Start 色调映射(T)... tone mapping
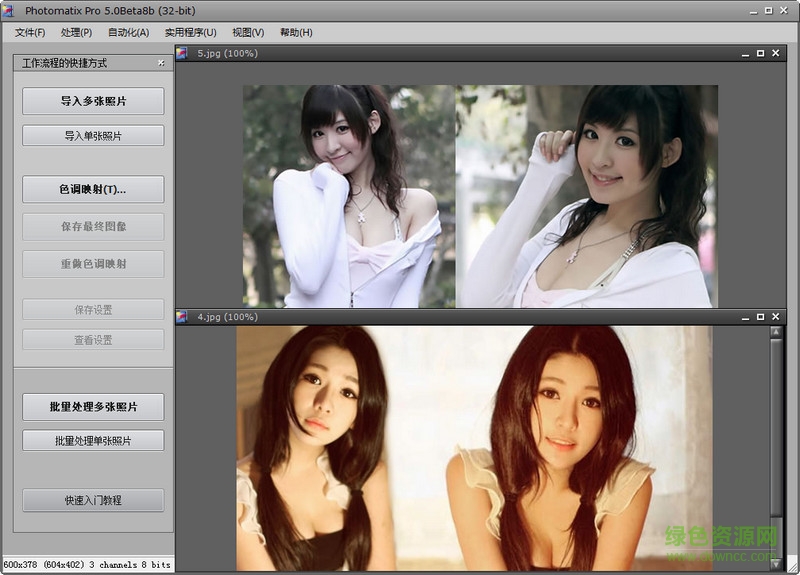 [93, 189]
